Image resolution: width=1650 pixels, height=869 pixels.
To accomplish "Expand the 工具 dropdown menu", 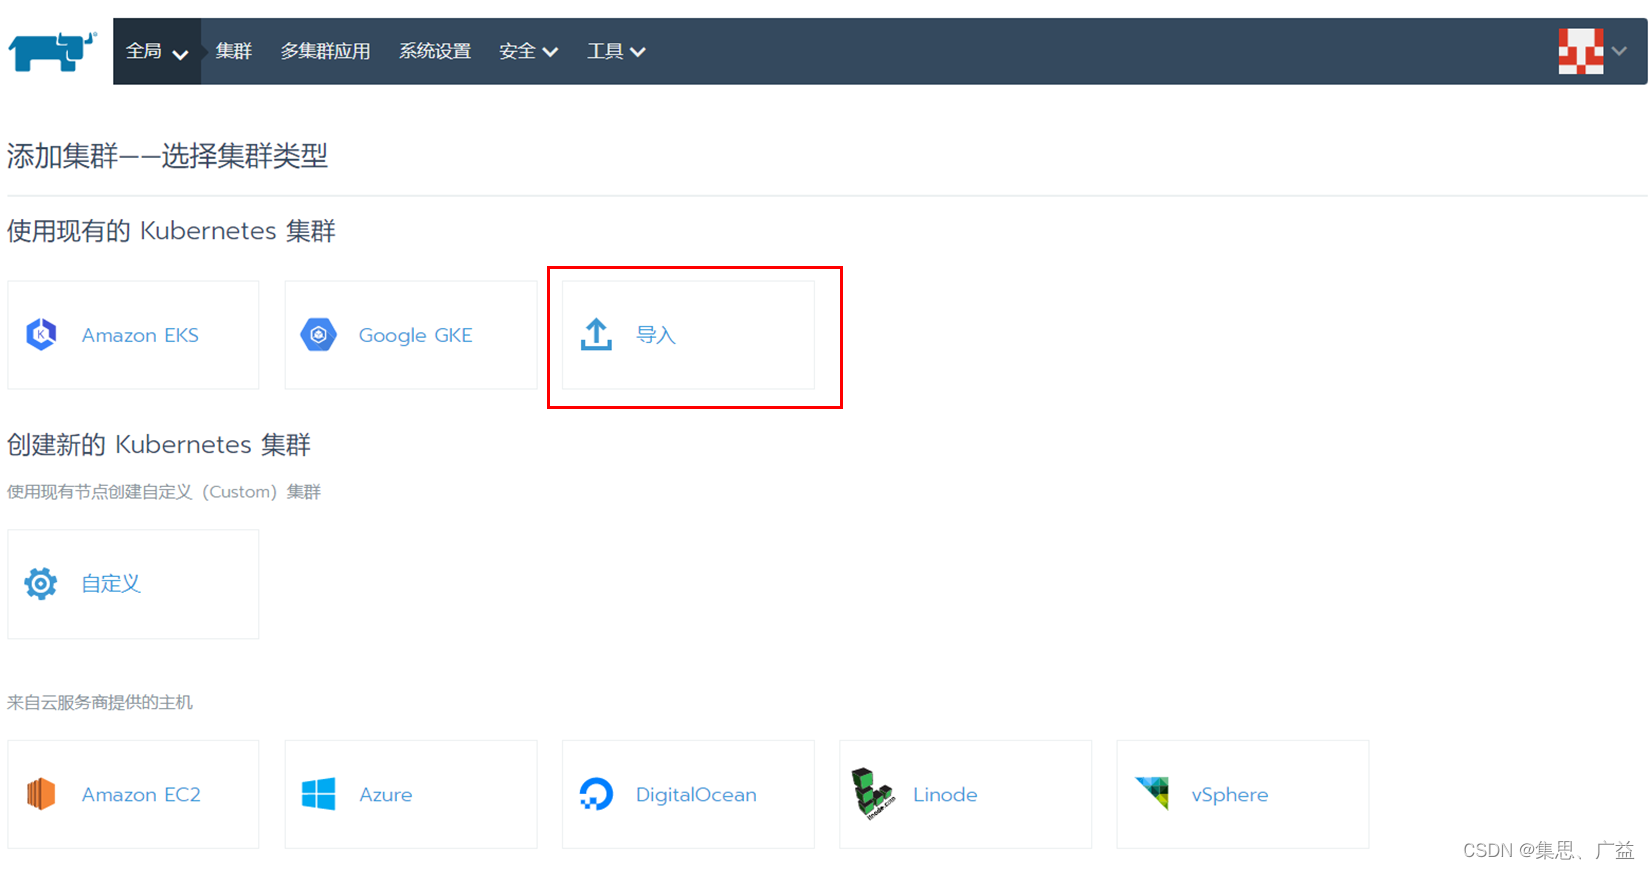I will [x=616, y=51].
